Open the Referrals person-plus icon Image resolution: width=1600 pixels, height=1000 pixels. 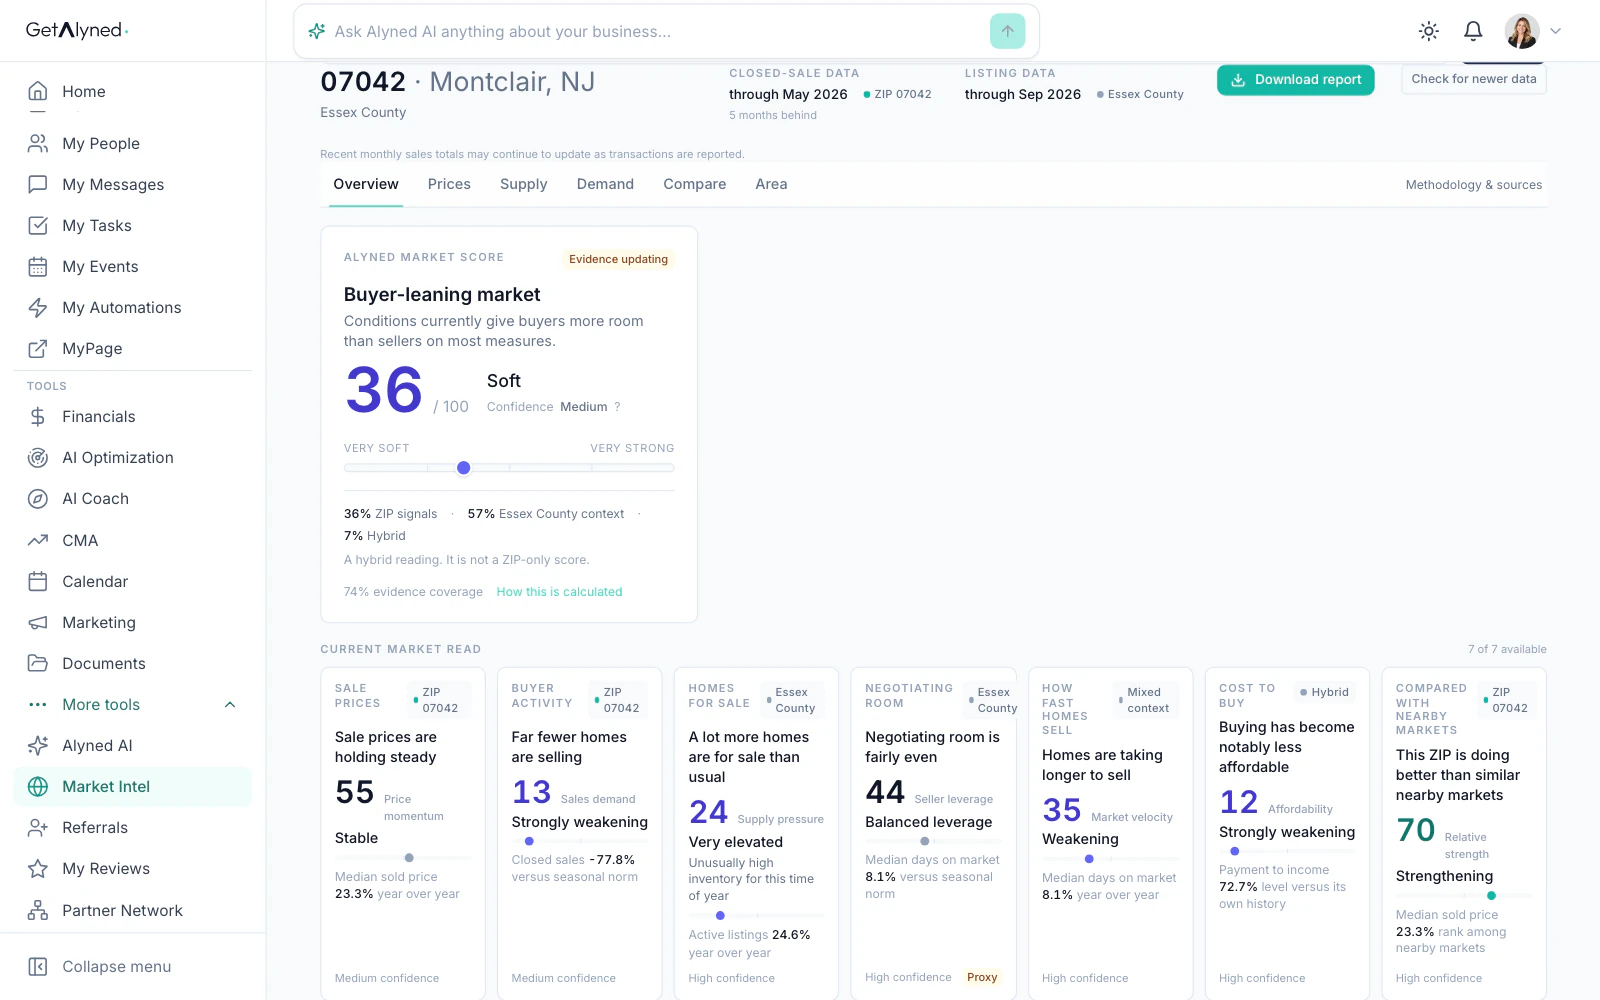38,827
